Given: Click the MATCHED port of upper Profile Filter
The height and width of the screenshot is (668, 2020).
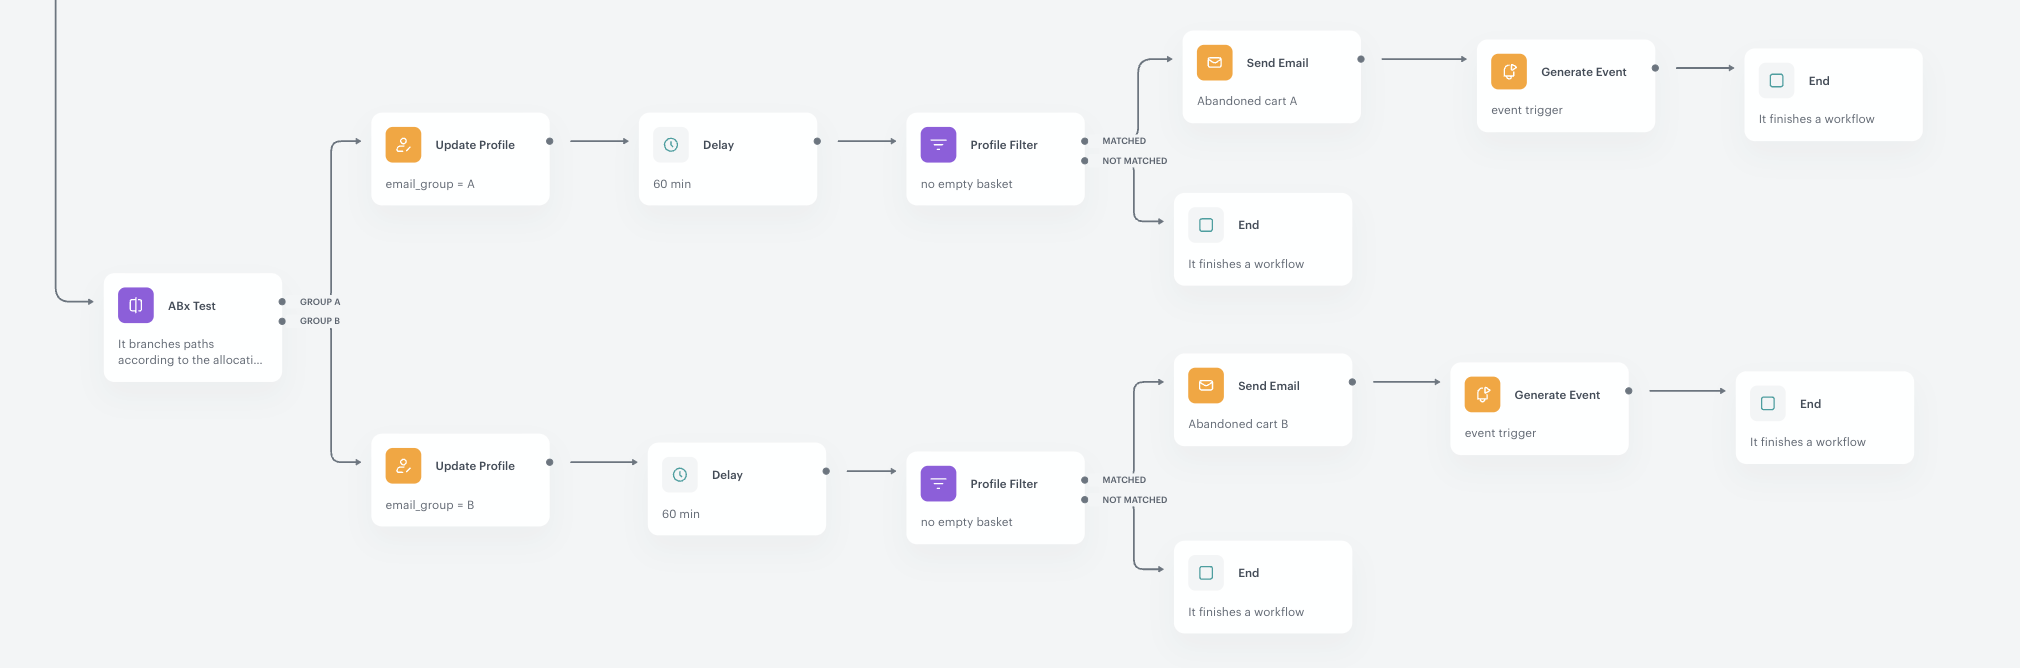Looking at the screenshot, I should click(1085, 141).
